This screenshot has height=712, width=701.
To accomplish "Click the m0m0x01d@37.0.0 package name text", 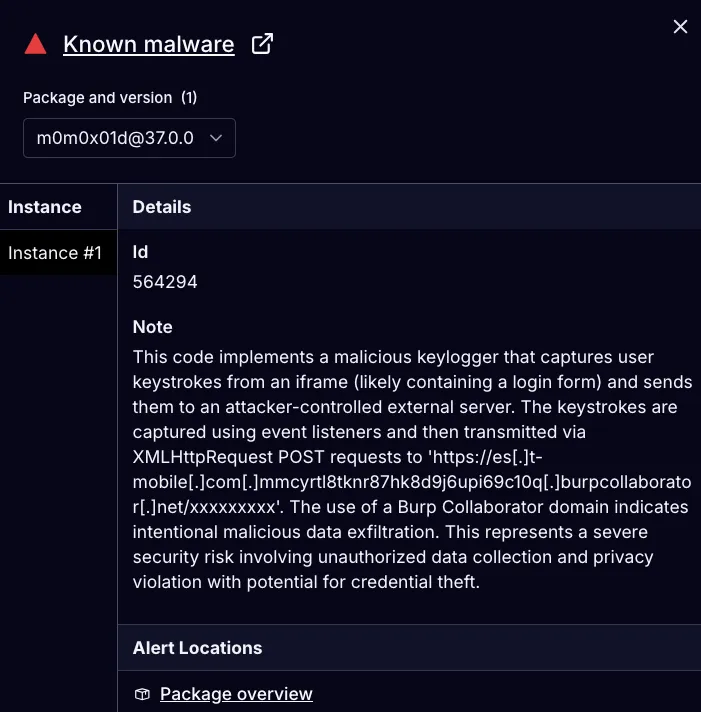I will click(115, 138).
